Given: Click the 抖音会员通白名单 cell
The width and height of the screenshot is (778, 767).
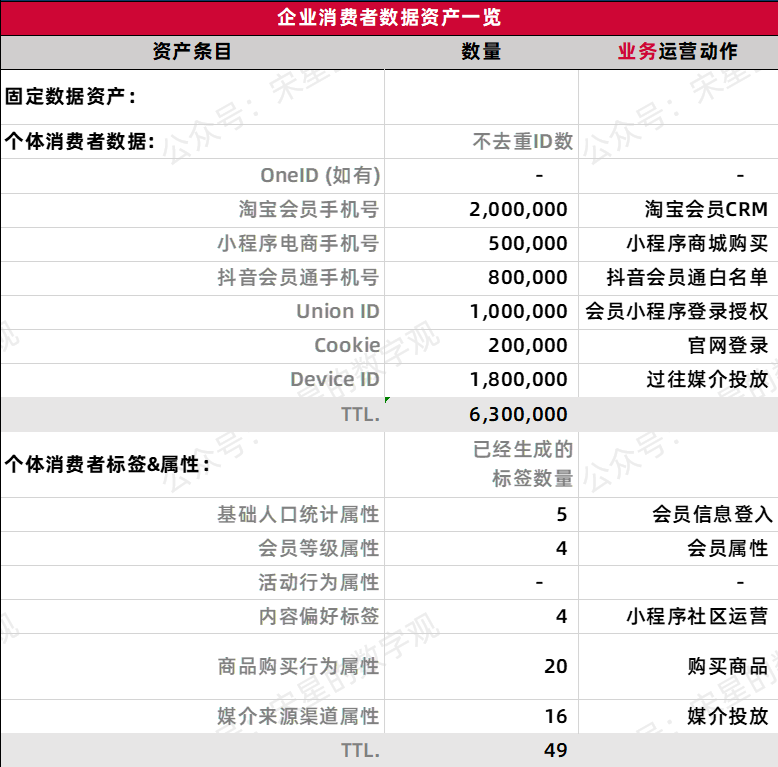Looking at the screenshot, I should [687, 278].
